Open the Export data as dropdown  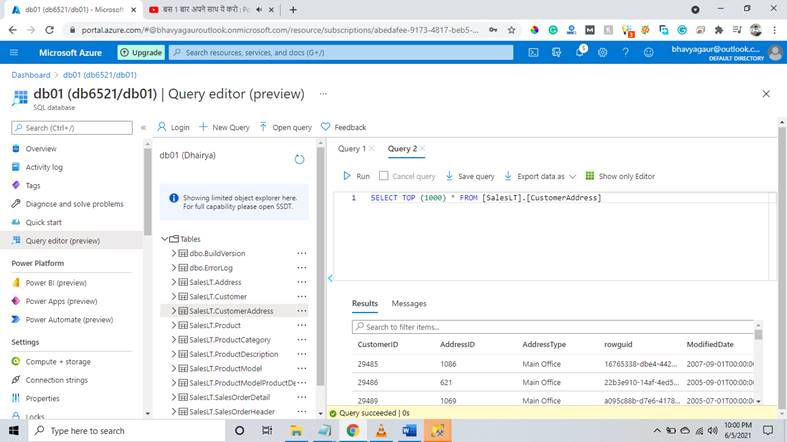[x=540, y=176]
